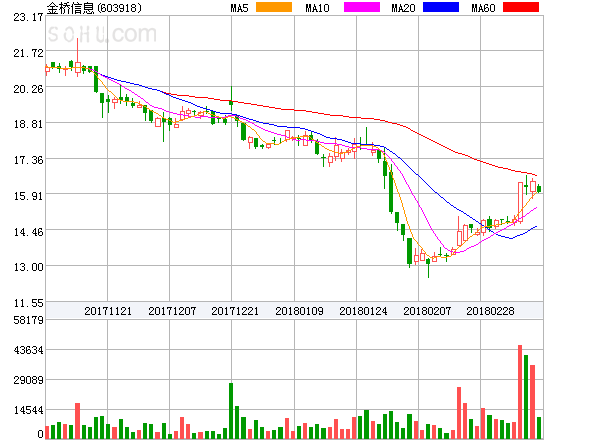
Task: Click the date label 20171221
Action: click(235, 311)
